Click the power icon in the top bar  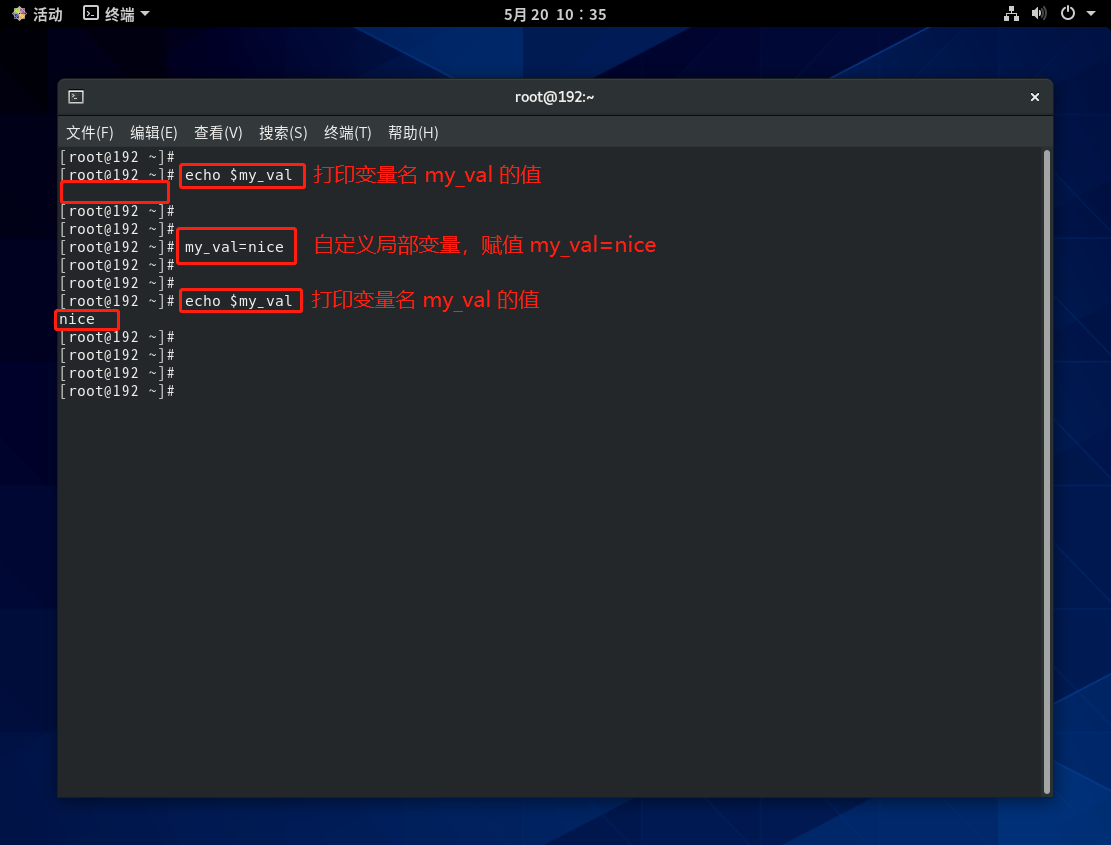(x=1068, y=14)
